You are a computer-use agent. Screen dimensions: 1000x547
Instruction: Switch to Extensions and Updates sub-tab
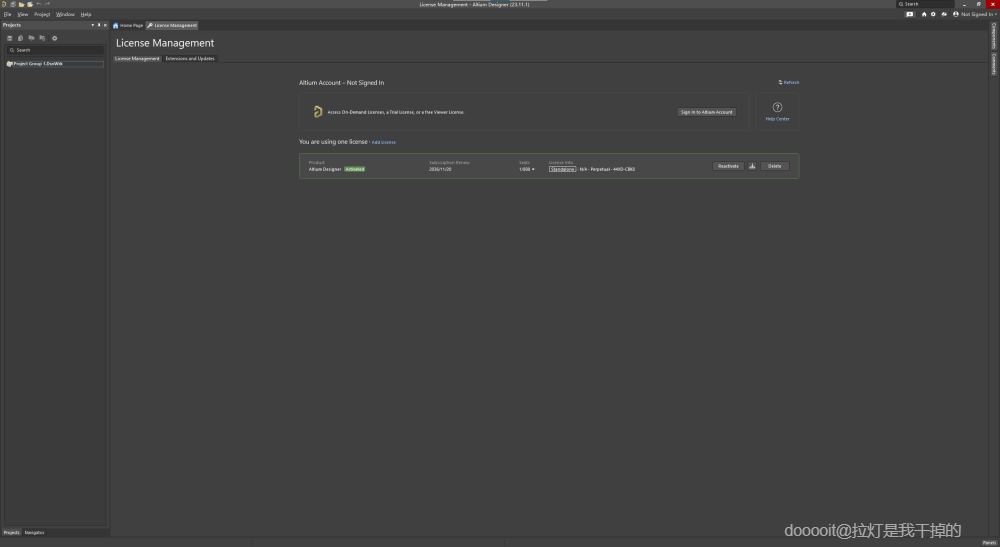(x=190, y=59)
